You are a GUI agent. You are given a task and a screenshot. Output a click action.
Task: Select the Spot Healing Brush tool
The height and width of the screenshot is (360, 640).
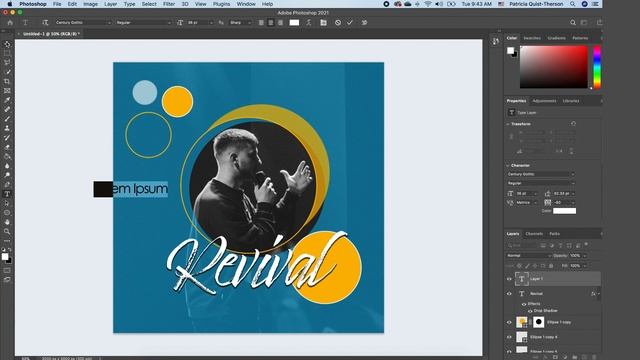coord(7,109)
